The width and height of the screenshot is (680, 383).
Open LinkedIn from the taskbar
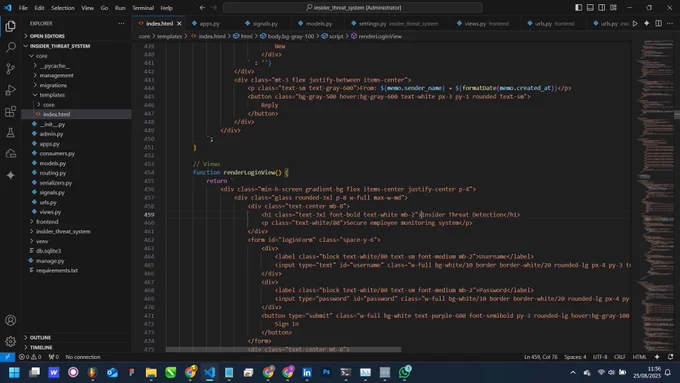[x=307, y=372]
